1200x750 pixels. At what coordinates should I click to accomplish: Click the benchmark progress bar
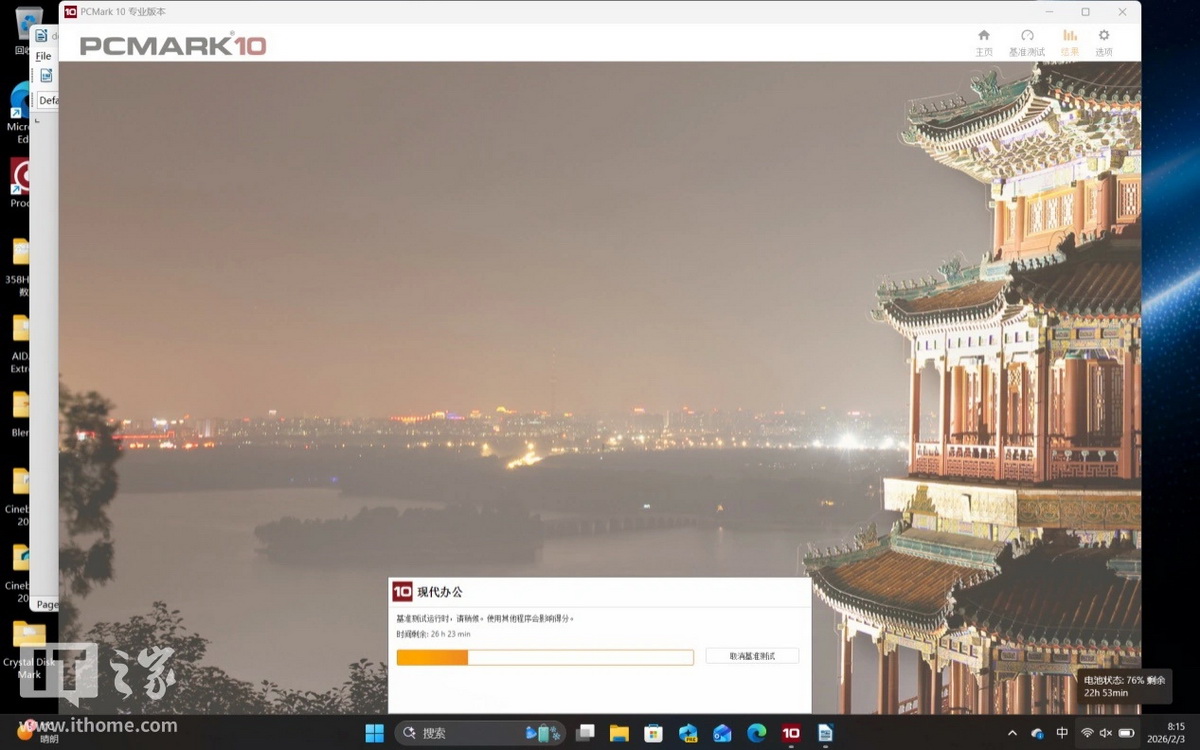[545, 657]
